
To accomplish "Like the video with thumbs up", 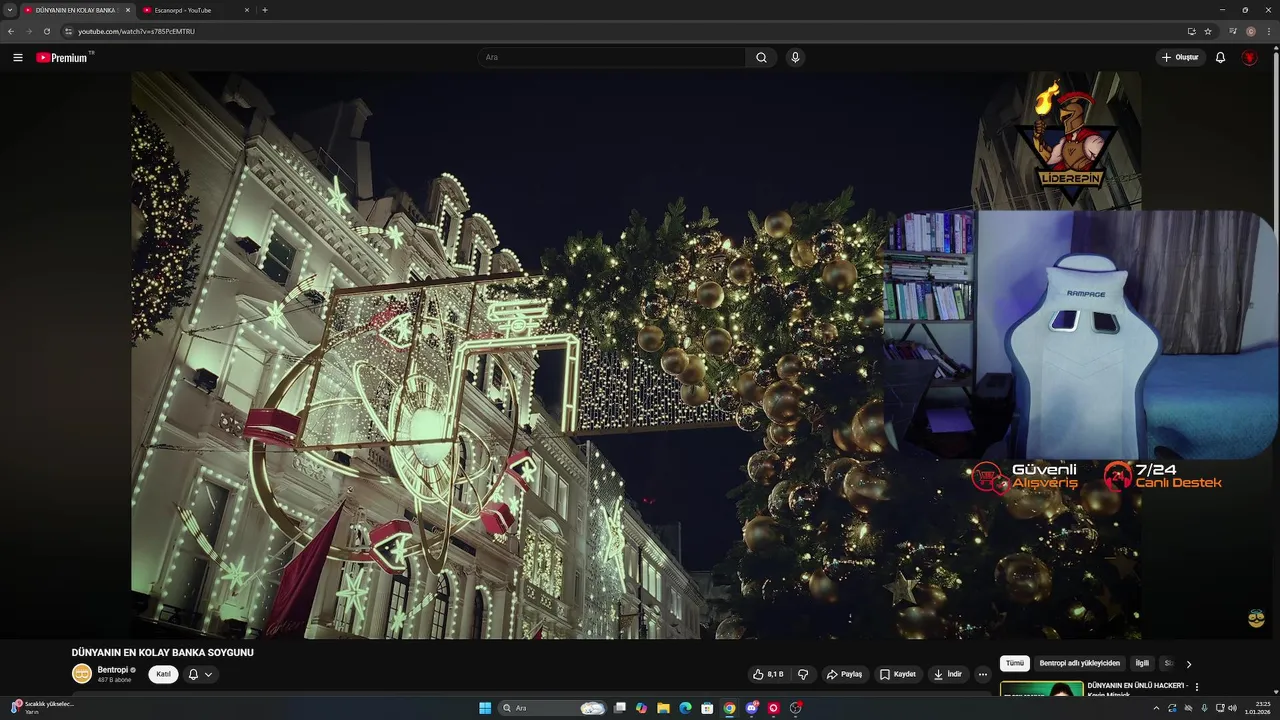I will pyautogui.click(x=769, y=674).
